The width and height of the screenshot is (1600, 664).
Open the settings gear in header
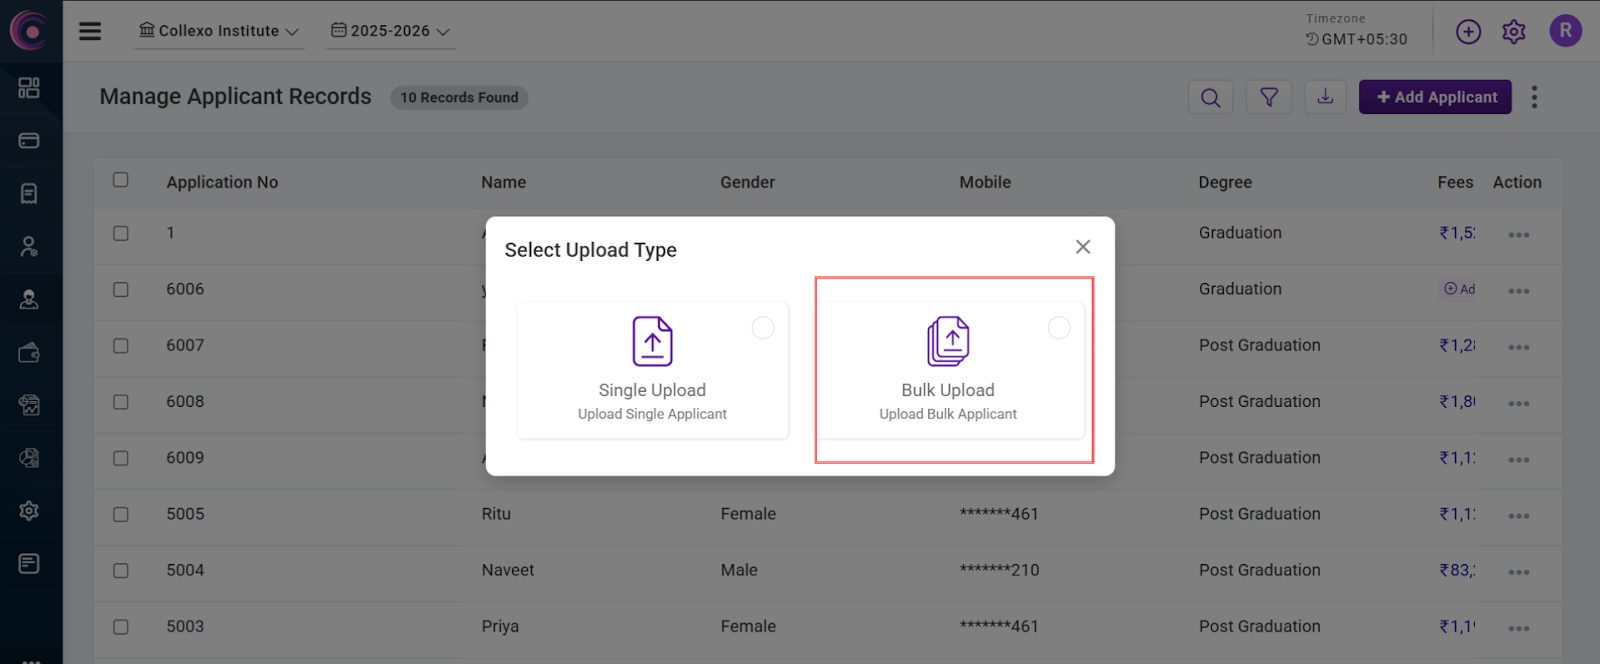tap(1513, 32)
